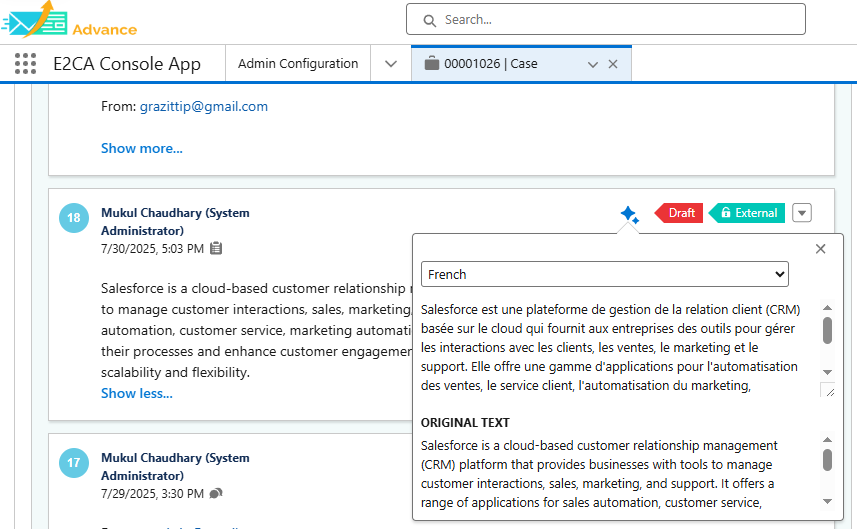Click the 7/30/2025, 5:03 PM timestamp
857x529 pixels.
click(x=152, y=249)
